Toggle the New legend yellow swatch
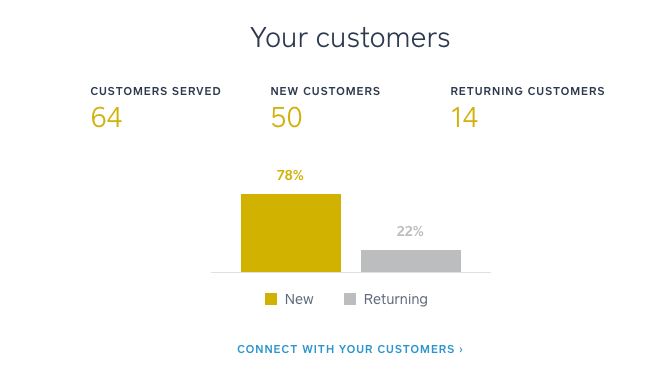Screen dimensions: 664x392 coord(271,299)
